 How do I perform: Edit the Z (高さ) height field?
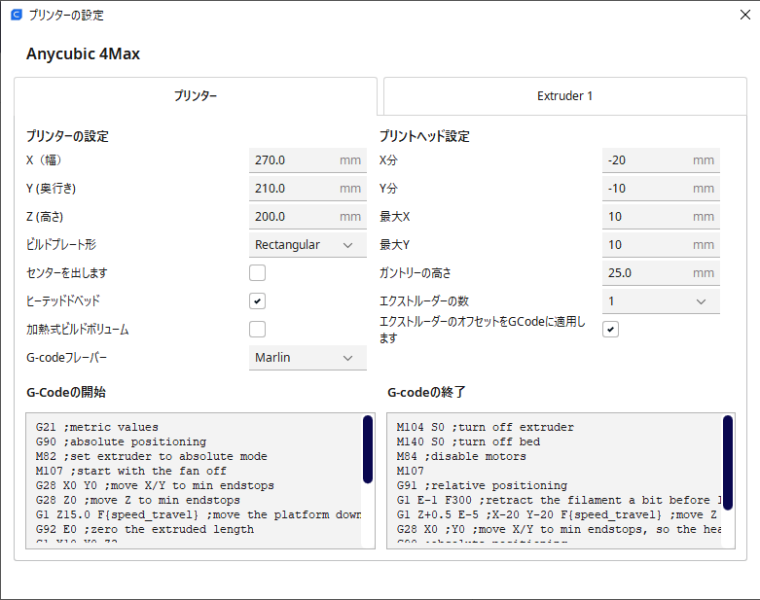(308, 217)
